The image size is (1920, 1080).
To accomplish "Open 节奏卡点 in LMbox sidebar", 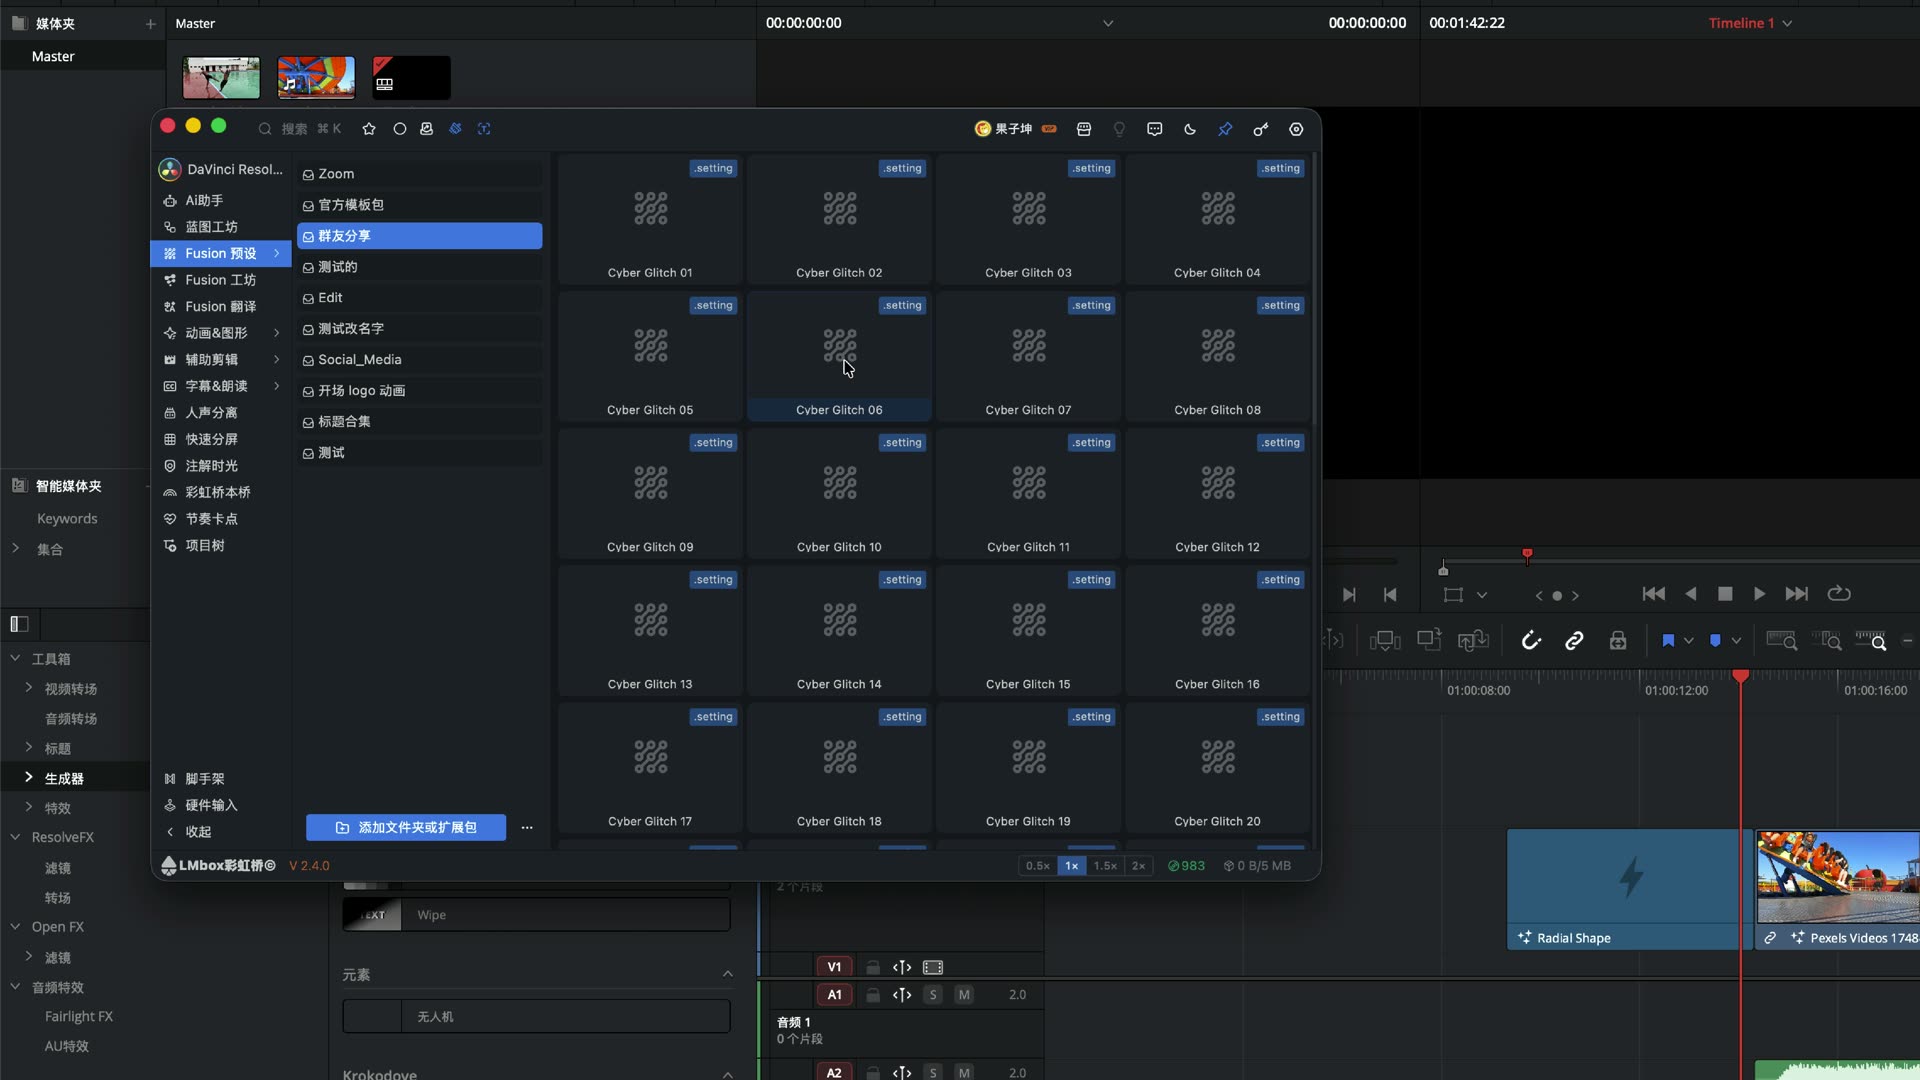I will tap(221, 519).
